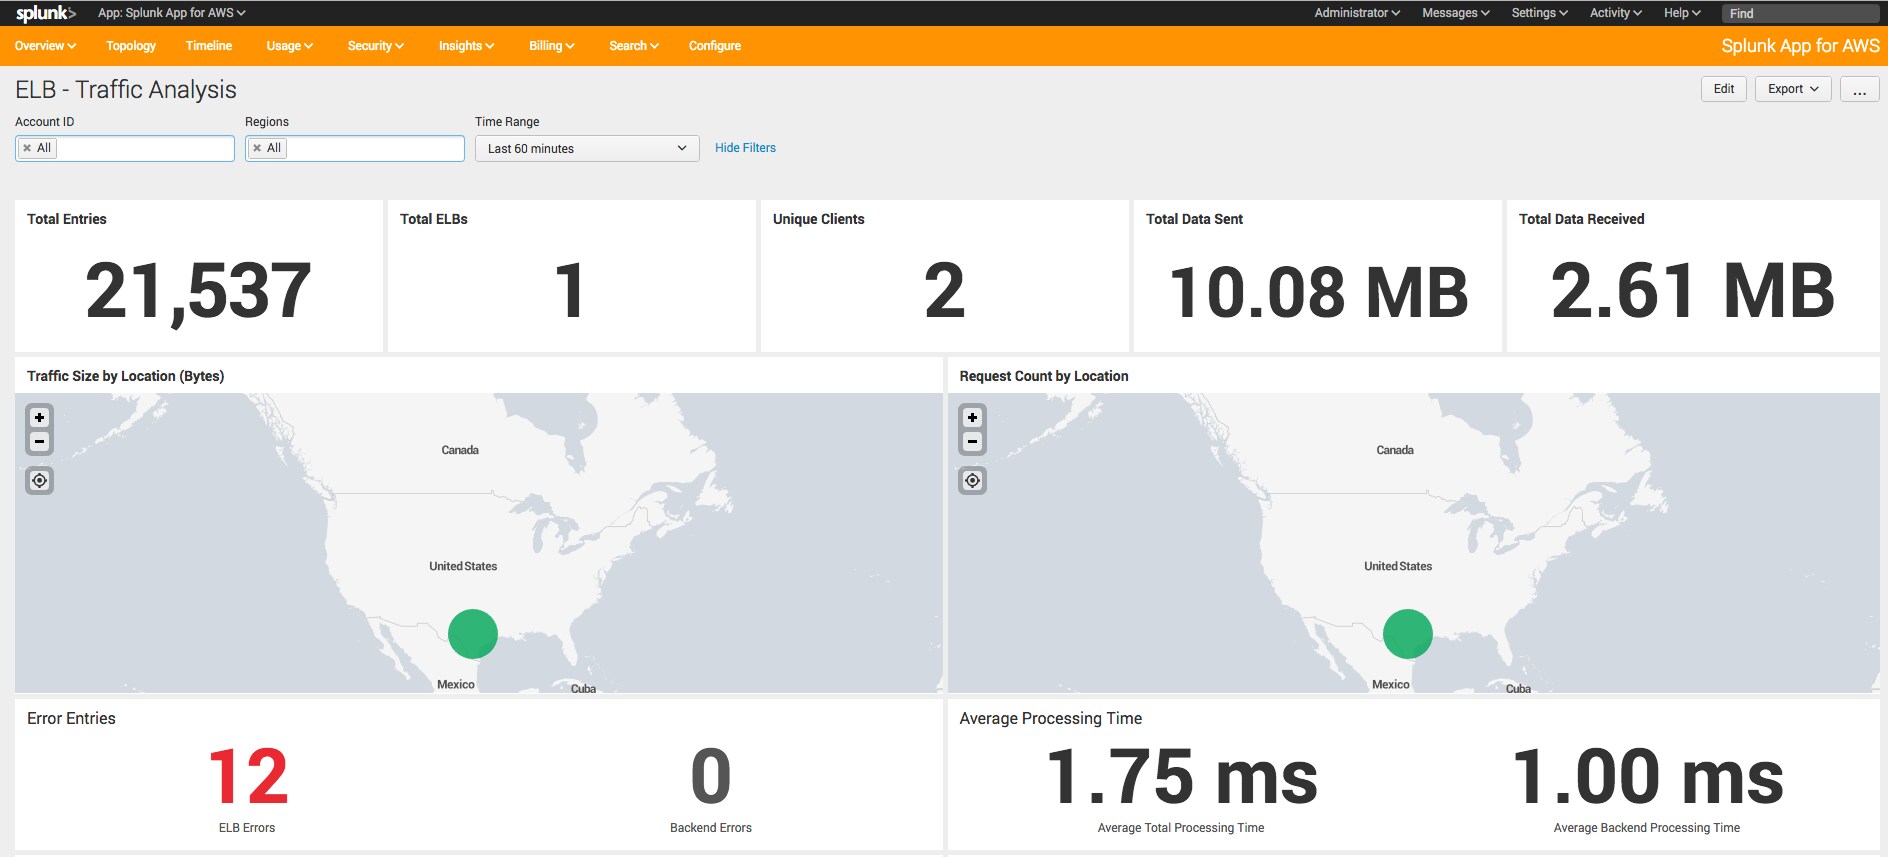
Task: Click green bubble on Request Count map
Action: [x=1408, y=634]
